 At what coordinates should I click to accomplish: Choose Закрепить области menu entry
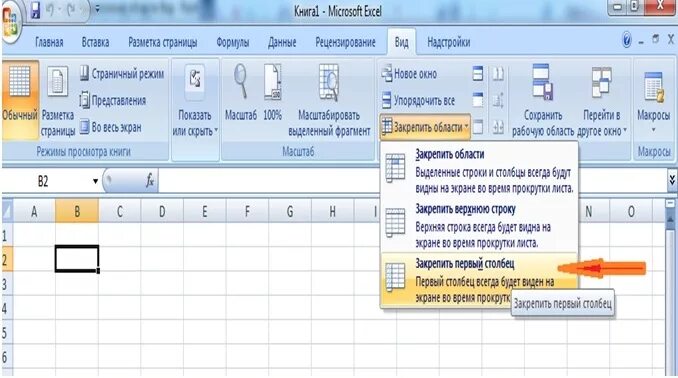479,170
